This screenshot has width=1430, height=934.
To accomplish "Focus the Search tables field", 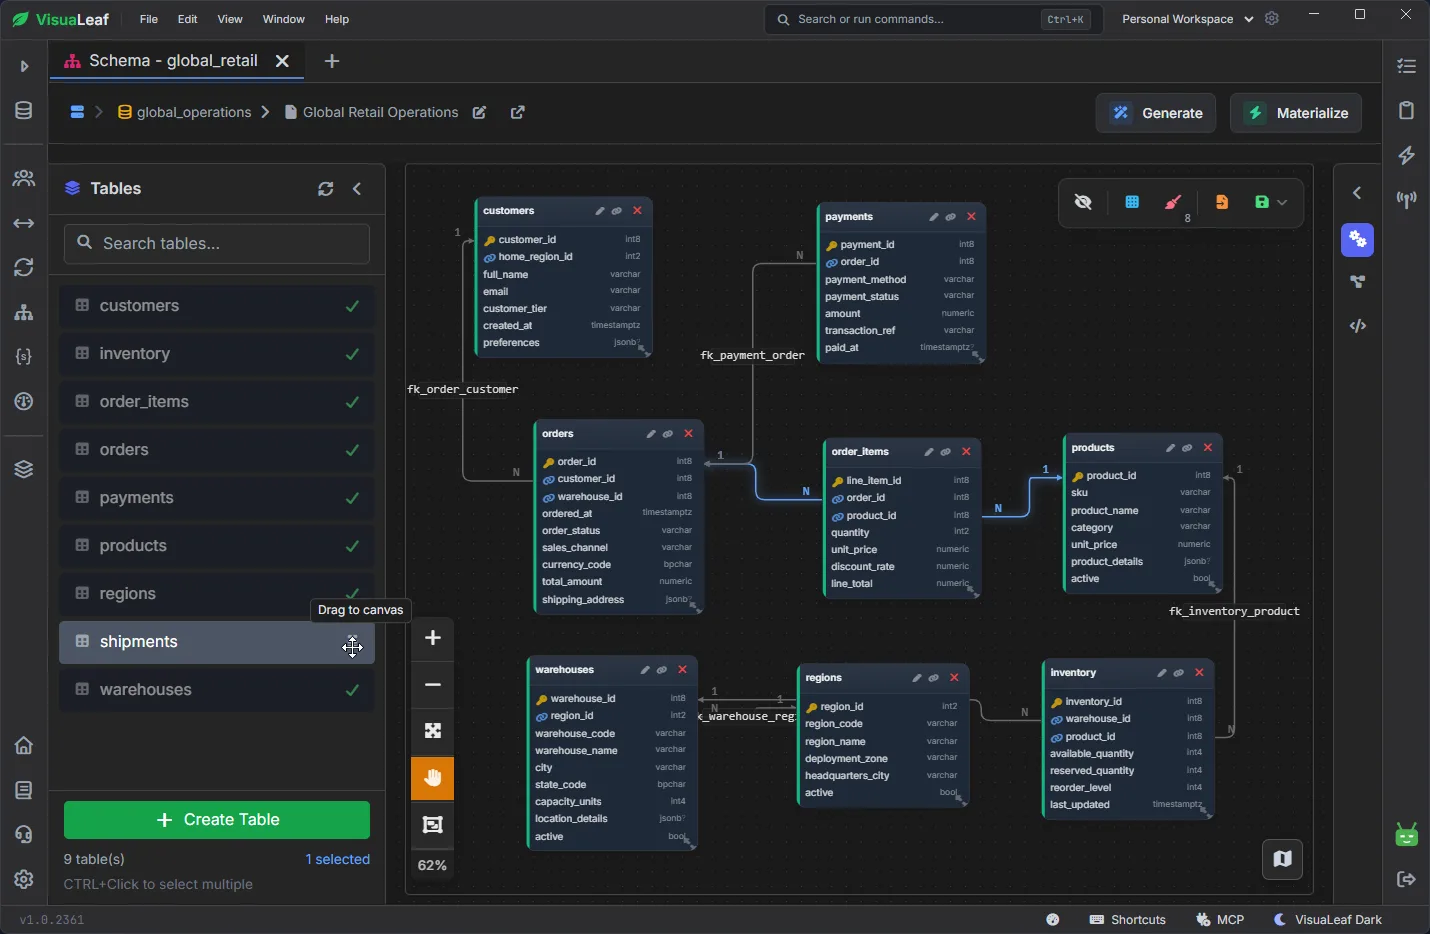I will [x=217, y=243].
